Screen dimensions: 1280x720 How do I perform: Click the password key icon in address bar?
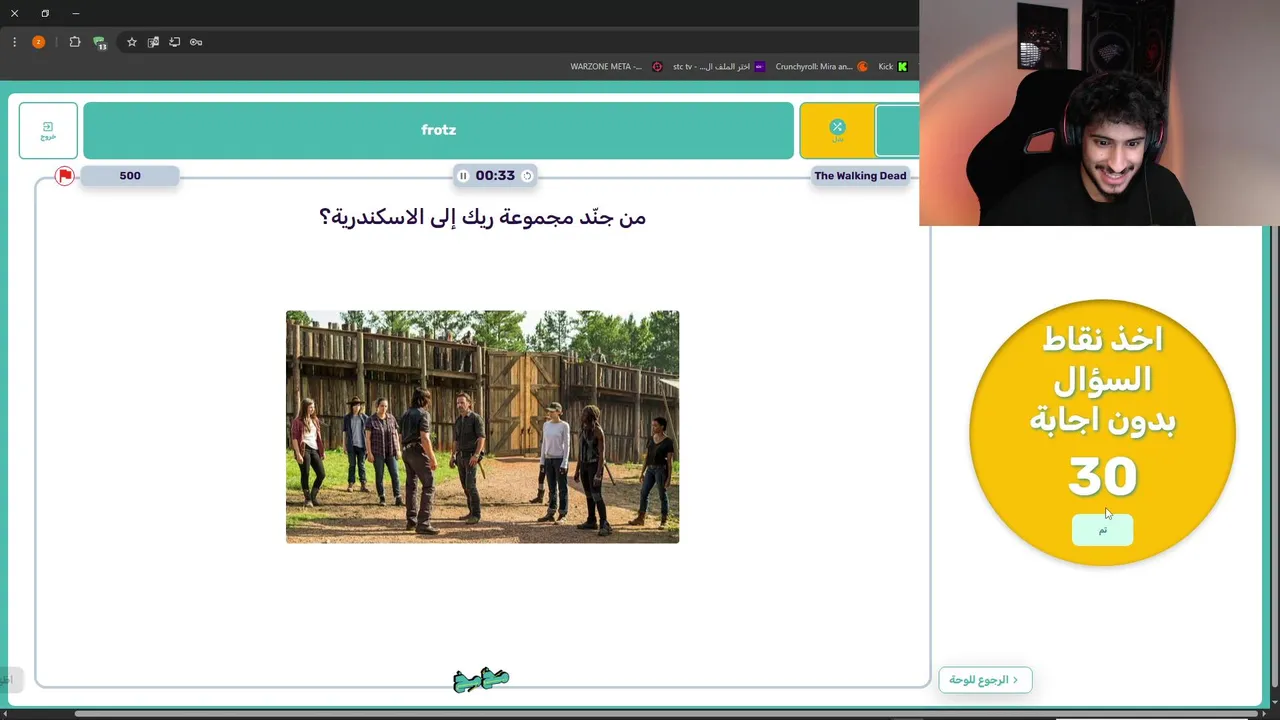[196, 42]
